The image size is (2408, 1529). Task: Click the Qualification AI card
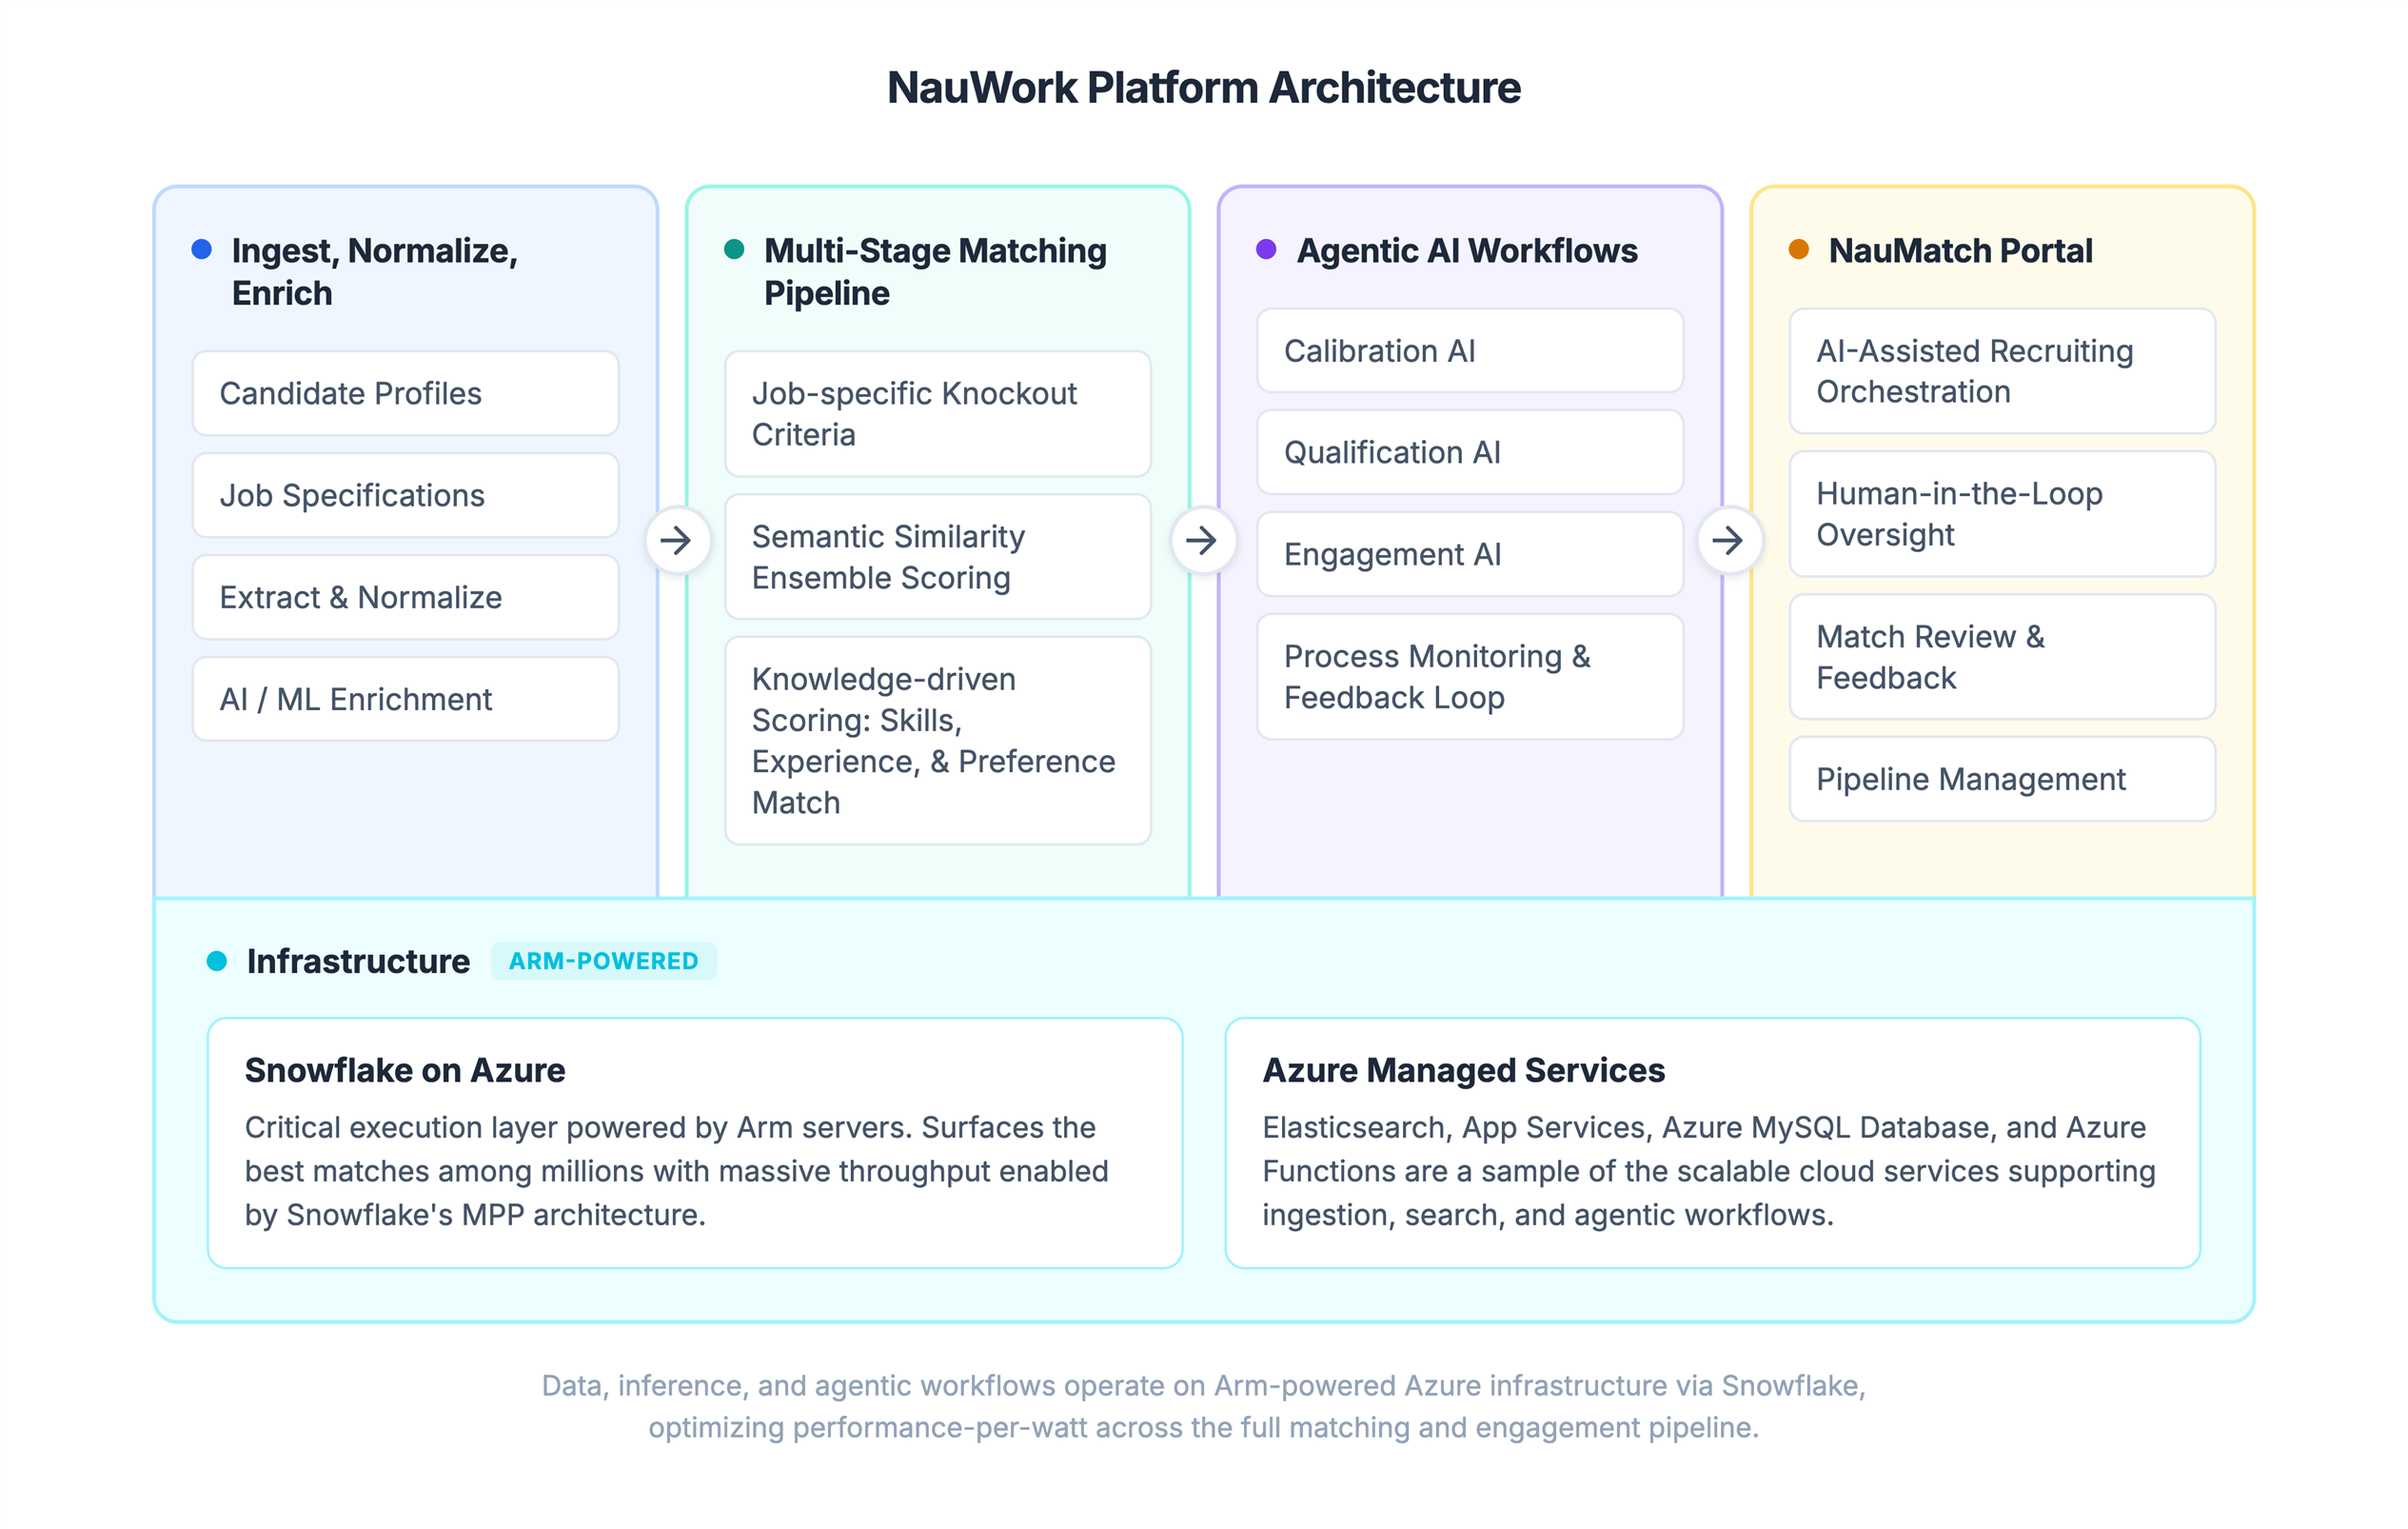(x=1468, y=452)
